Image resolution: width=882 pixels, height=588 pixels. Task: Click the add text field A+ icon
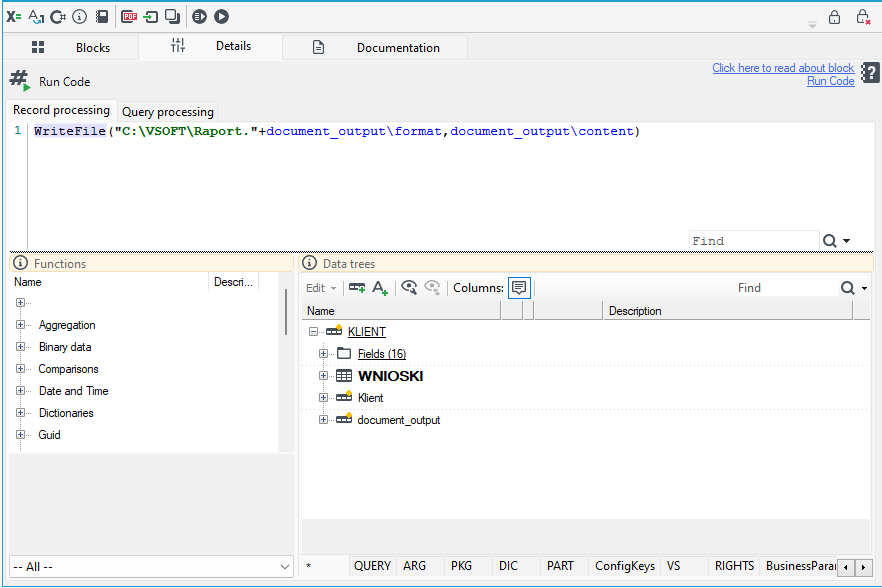point(380,288)
